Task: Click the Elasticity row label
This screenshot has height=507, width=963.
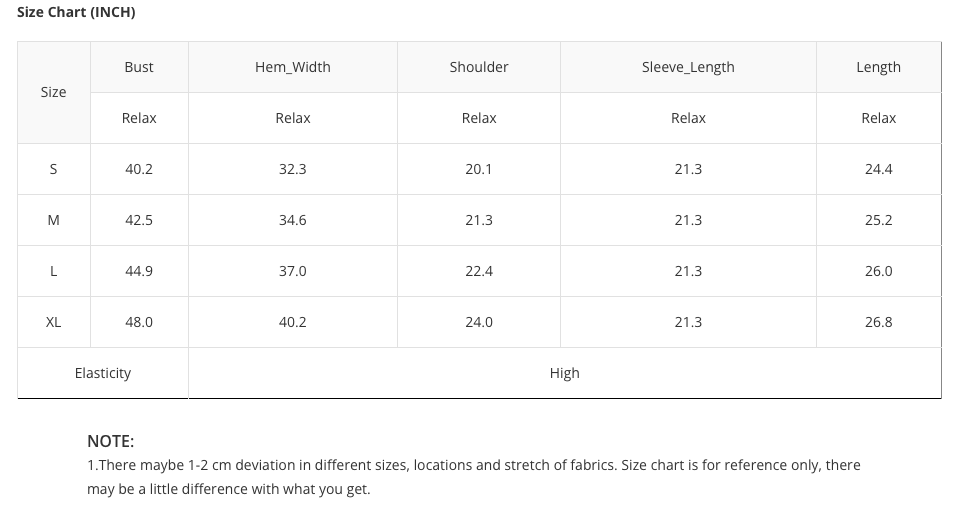Action: click(x=103, y=373)
